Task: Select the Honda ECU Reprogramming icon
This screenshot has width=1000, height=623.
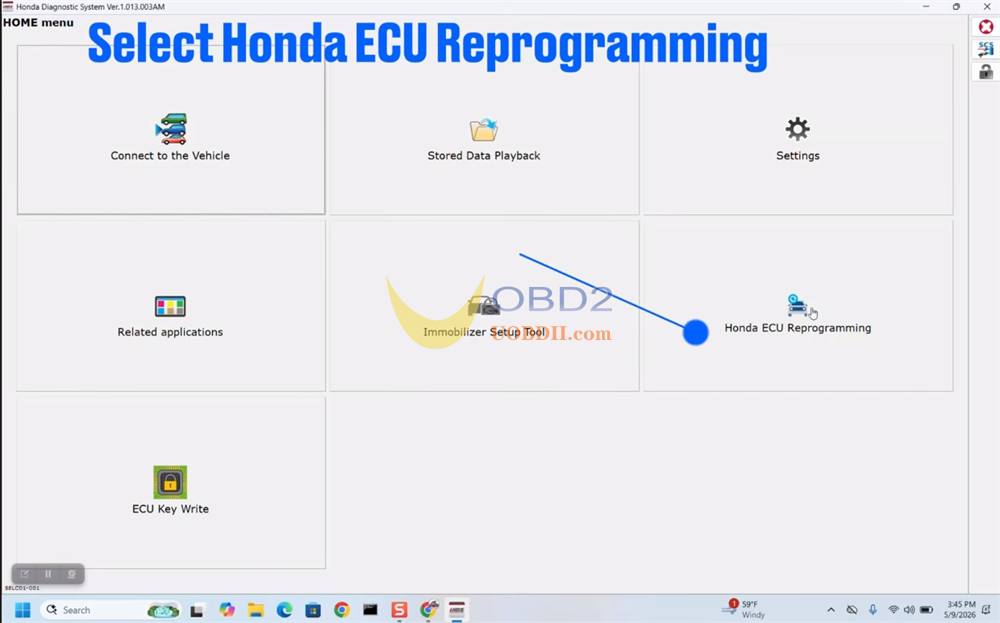Action: (798, 305)
